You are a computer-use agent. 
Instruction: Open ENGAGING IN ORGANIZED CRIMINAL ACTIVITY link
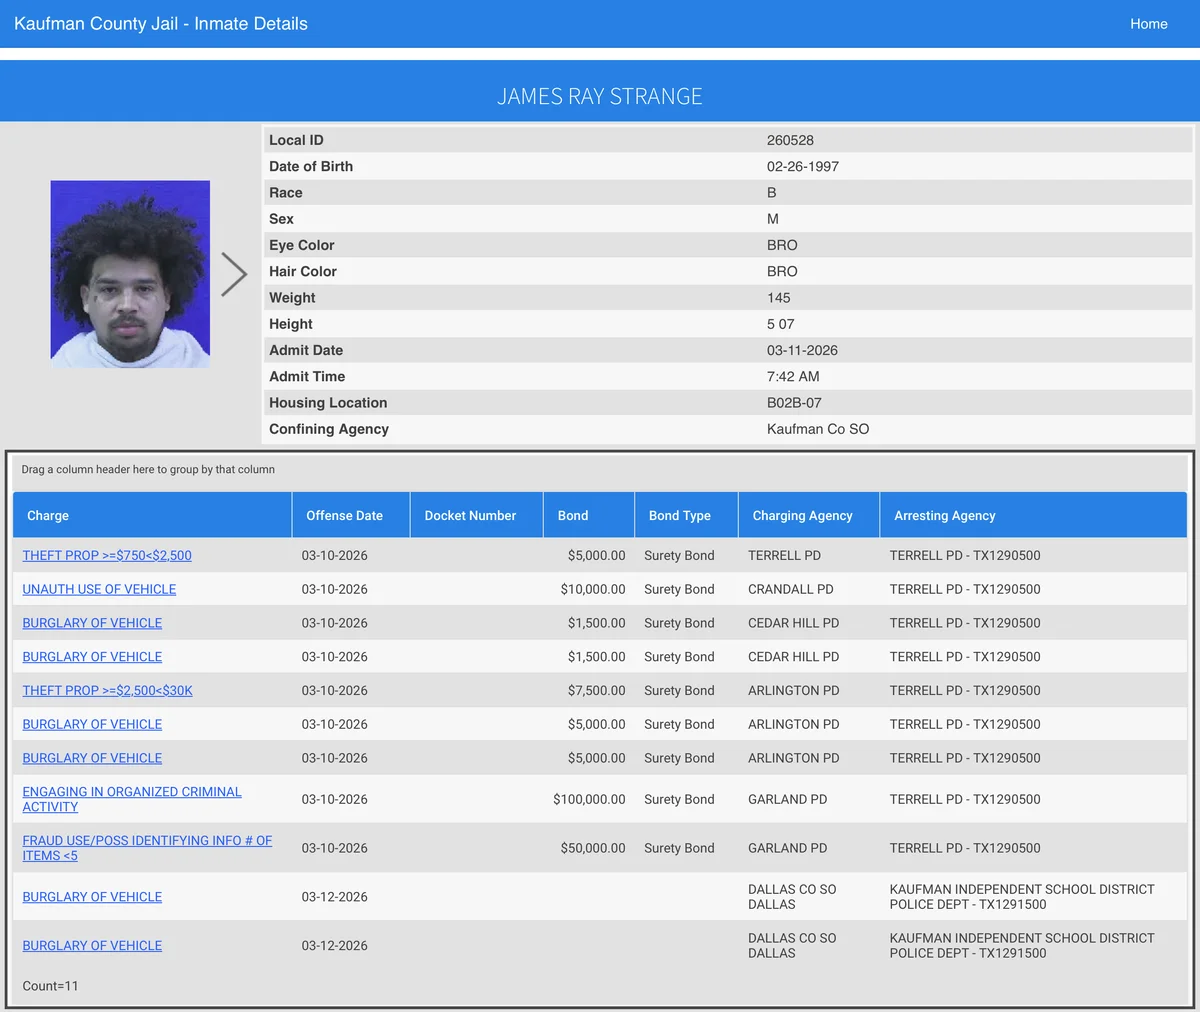click(132, 792)
